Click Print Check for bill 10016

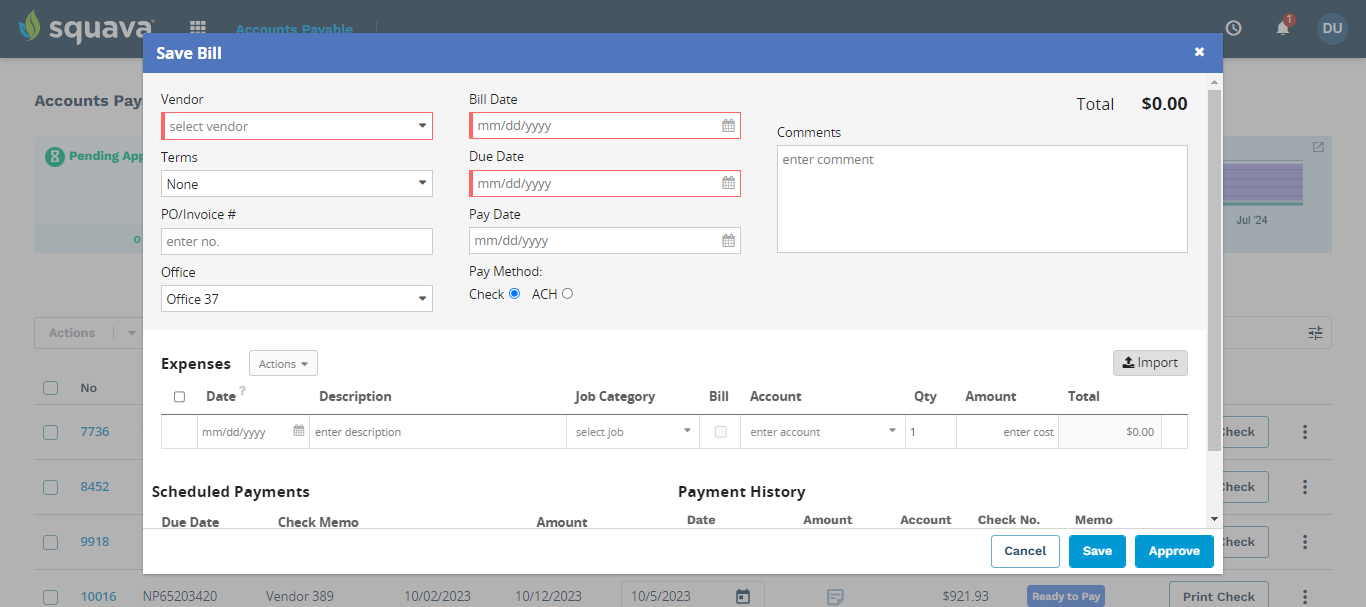pyautogui.click(x=1218, y=597)
